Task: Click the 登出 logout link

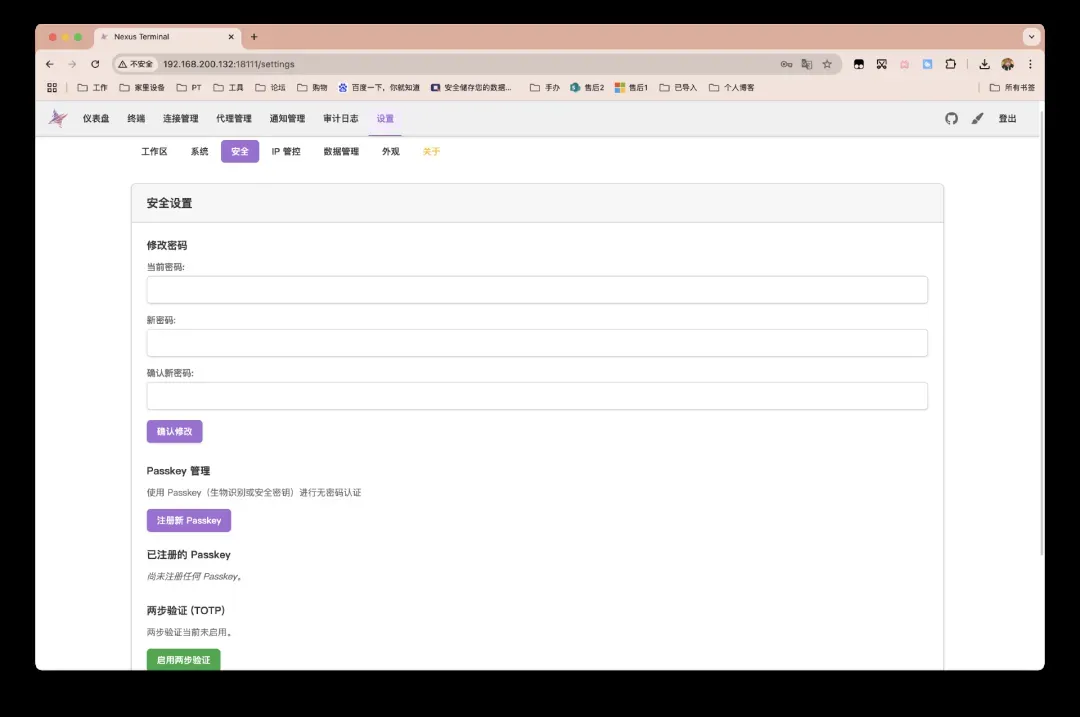Action: (x=1007, y=118)
